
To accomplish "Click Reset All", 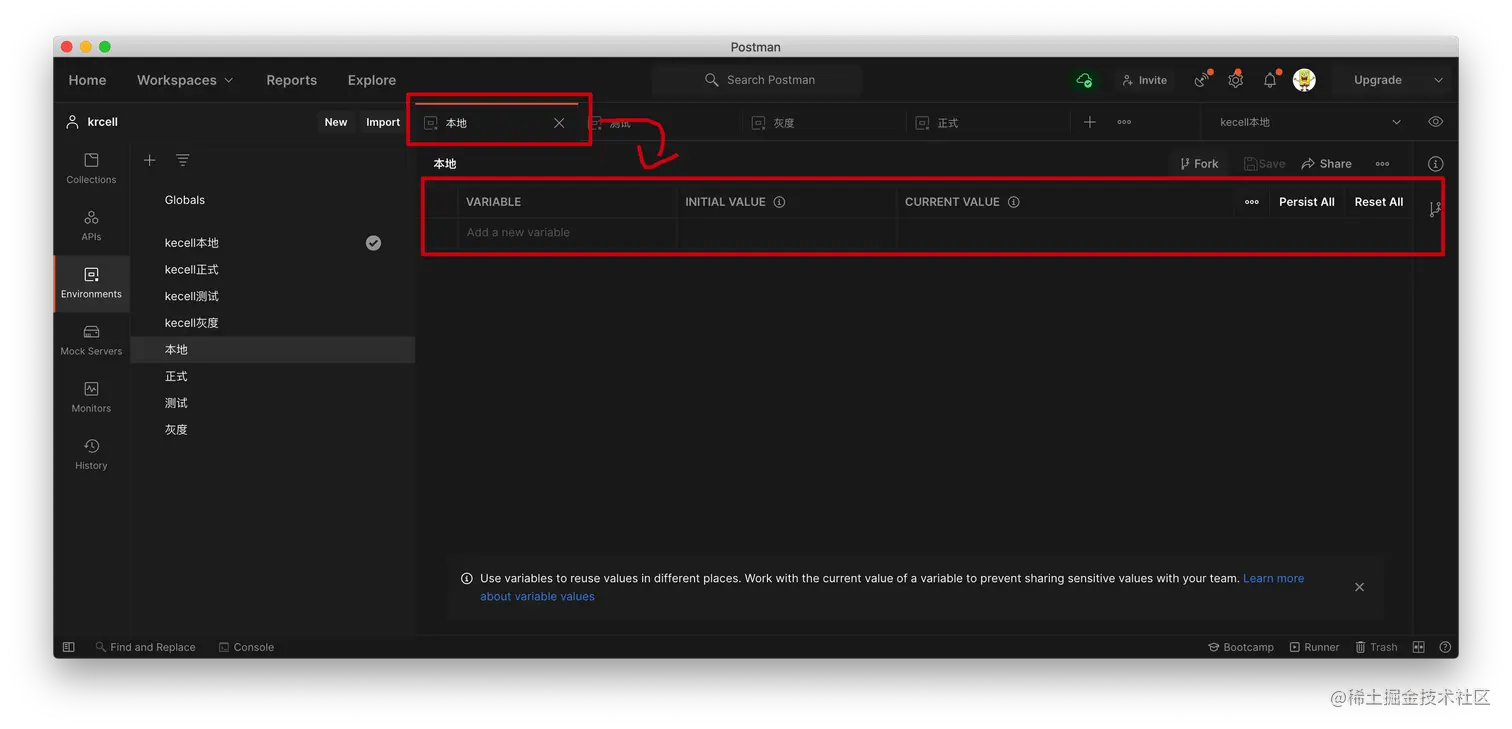I will tap(1378, 202).
